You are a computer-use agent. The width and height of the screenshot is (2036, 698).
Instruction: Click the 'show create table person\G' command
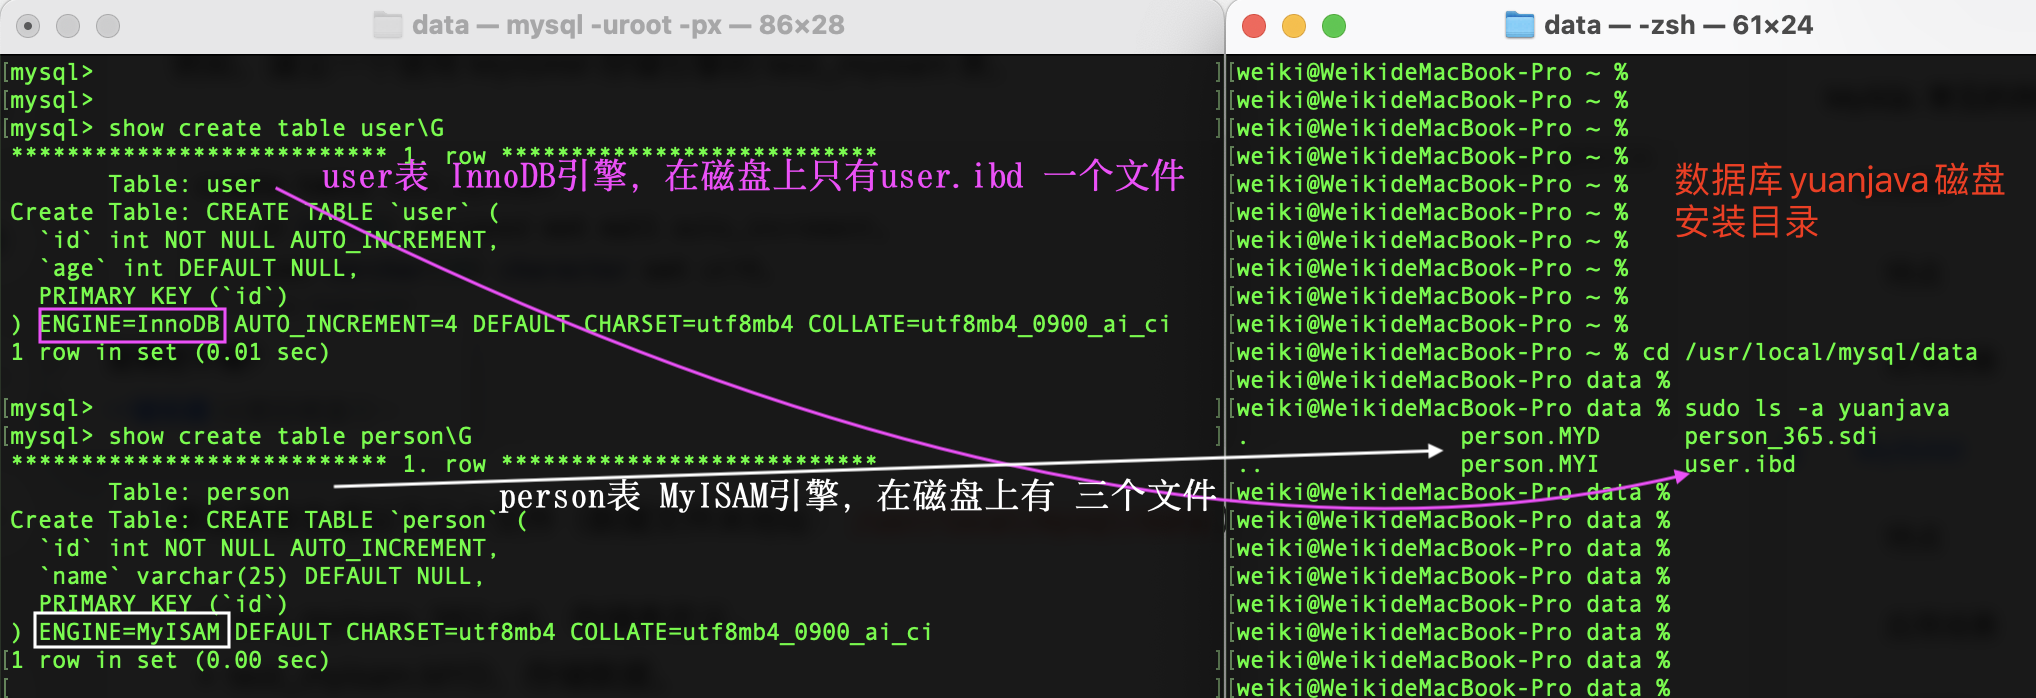tap(290, 436)
